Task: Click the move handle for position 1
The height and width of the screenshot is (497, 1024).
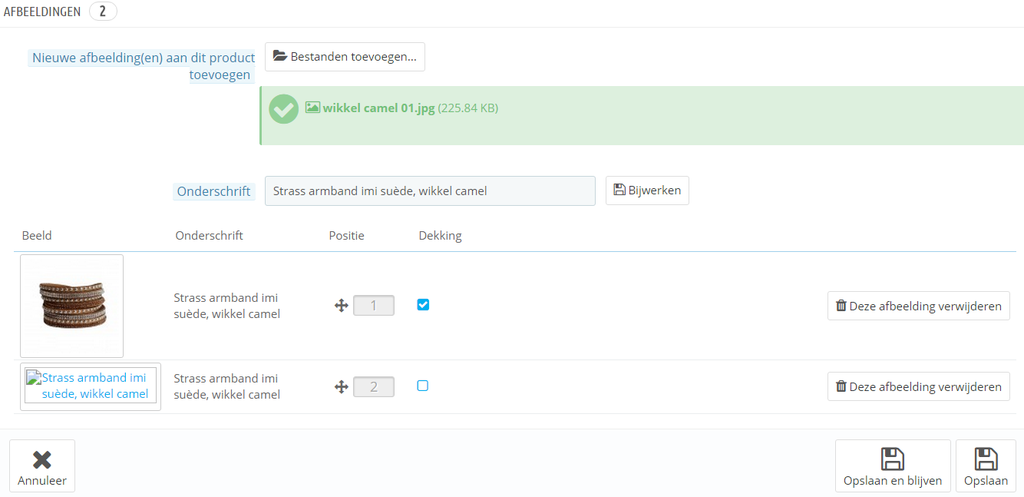Action: (x=341, y=305)
